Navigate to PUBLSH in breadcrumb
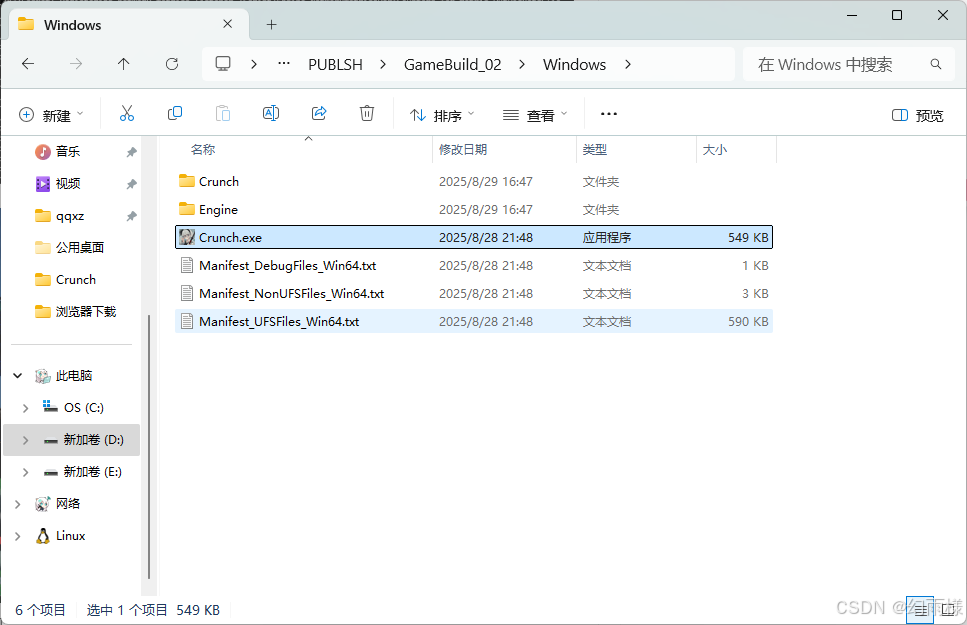This screenshot has width=967, height=625. click(x=335, y=64)
